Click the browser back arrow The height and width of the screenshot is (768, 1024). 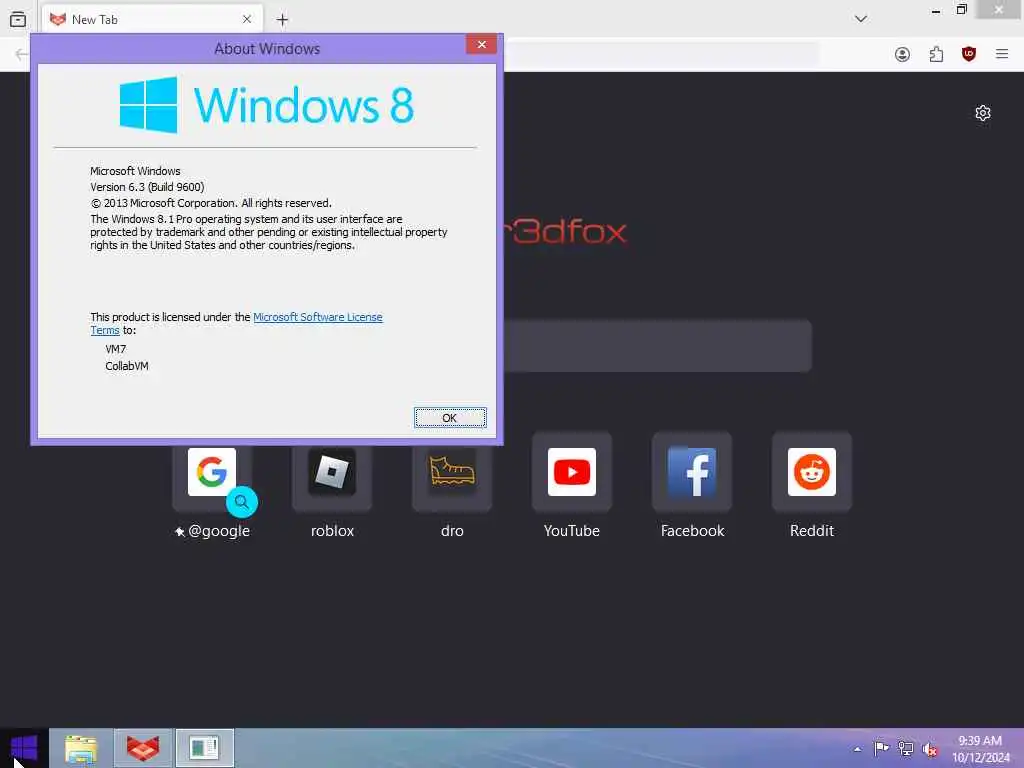coord(21,54)
